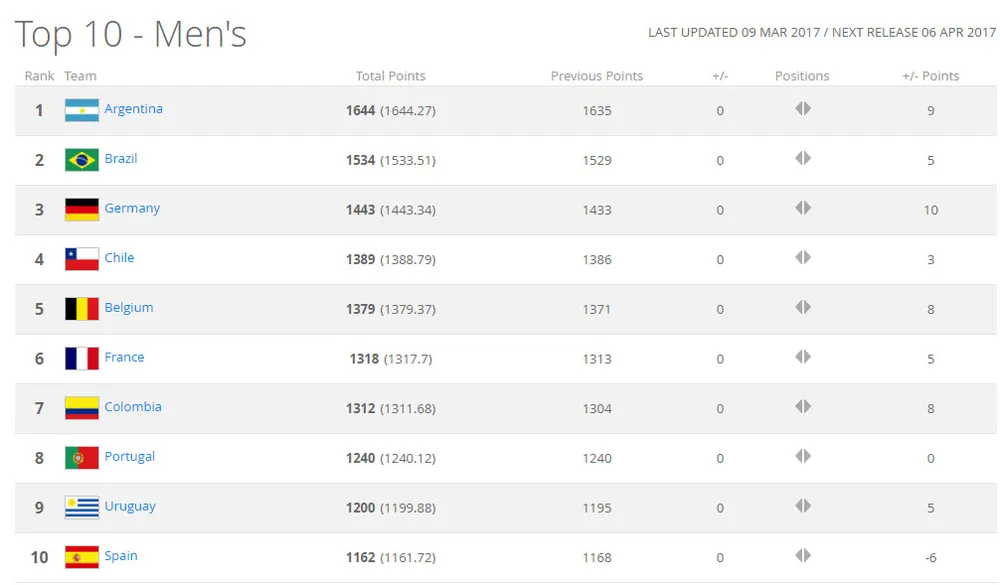Click the Belgium flag icon
The height and width of the screenshot is (585, 1000).
[82, 309]
